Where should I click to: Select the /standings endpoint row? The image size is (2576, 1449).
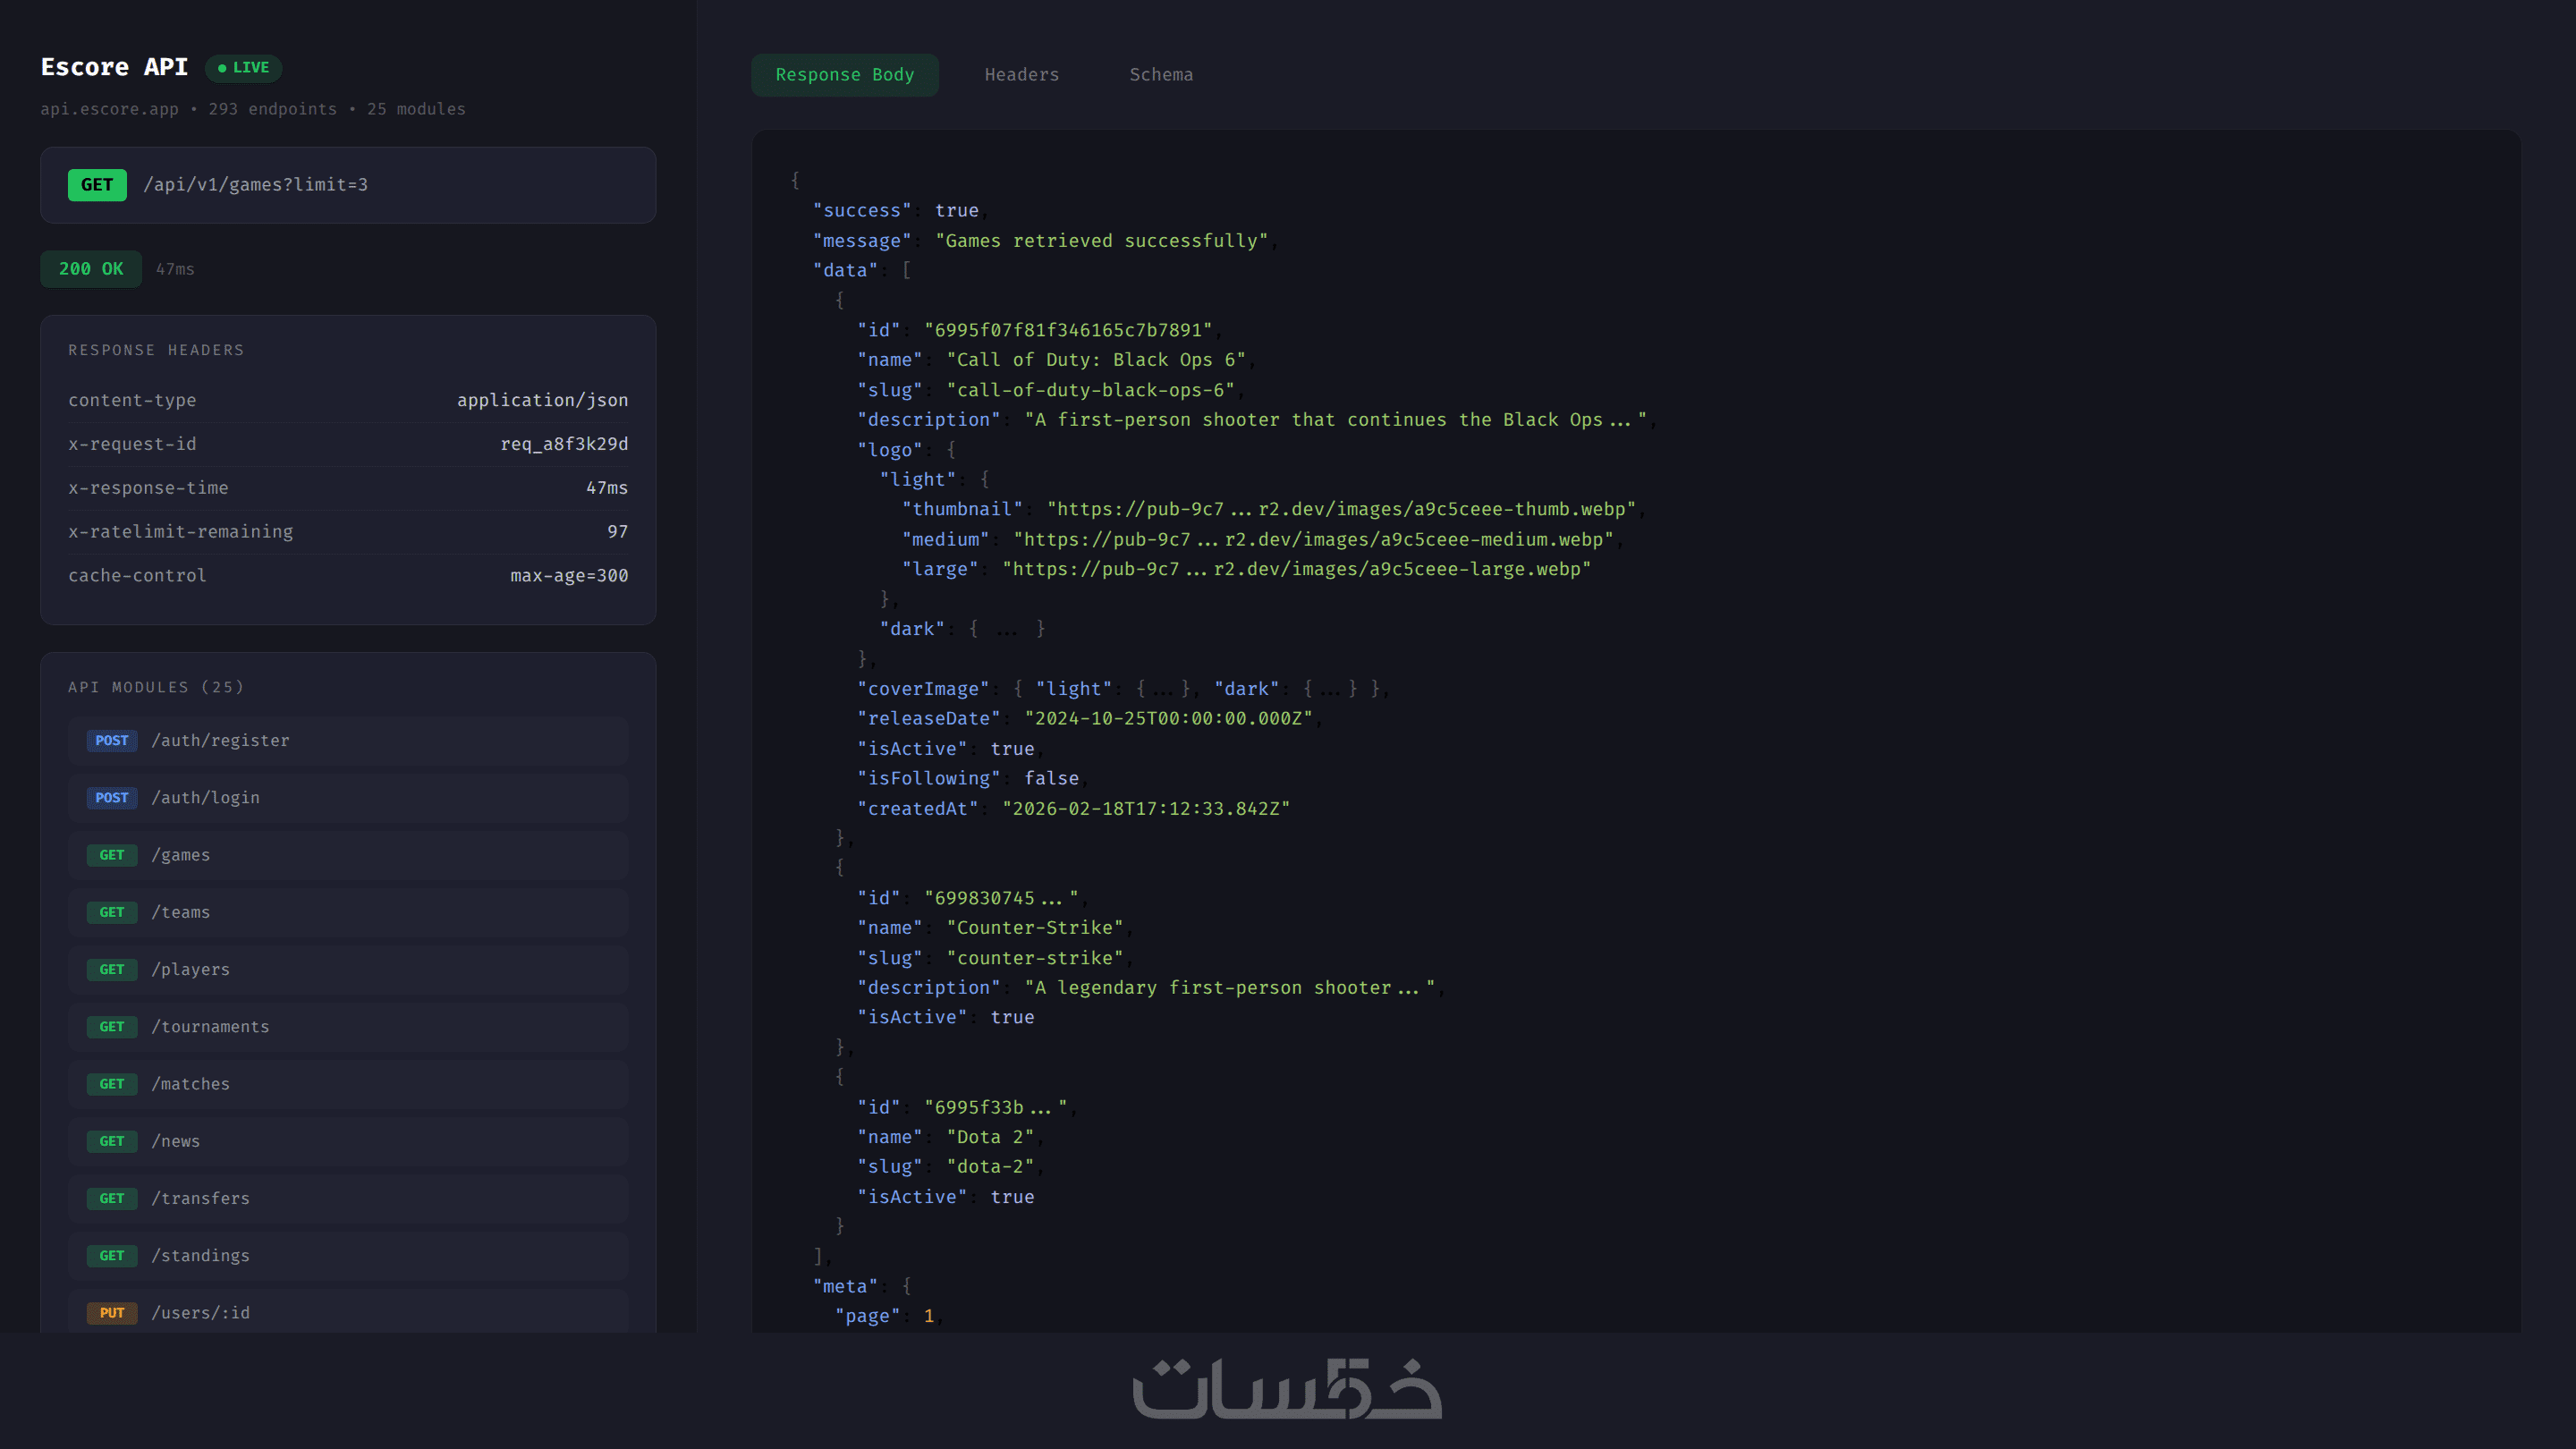pos(348,1256)
